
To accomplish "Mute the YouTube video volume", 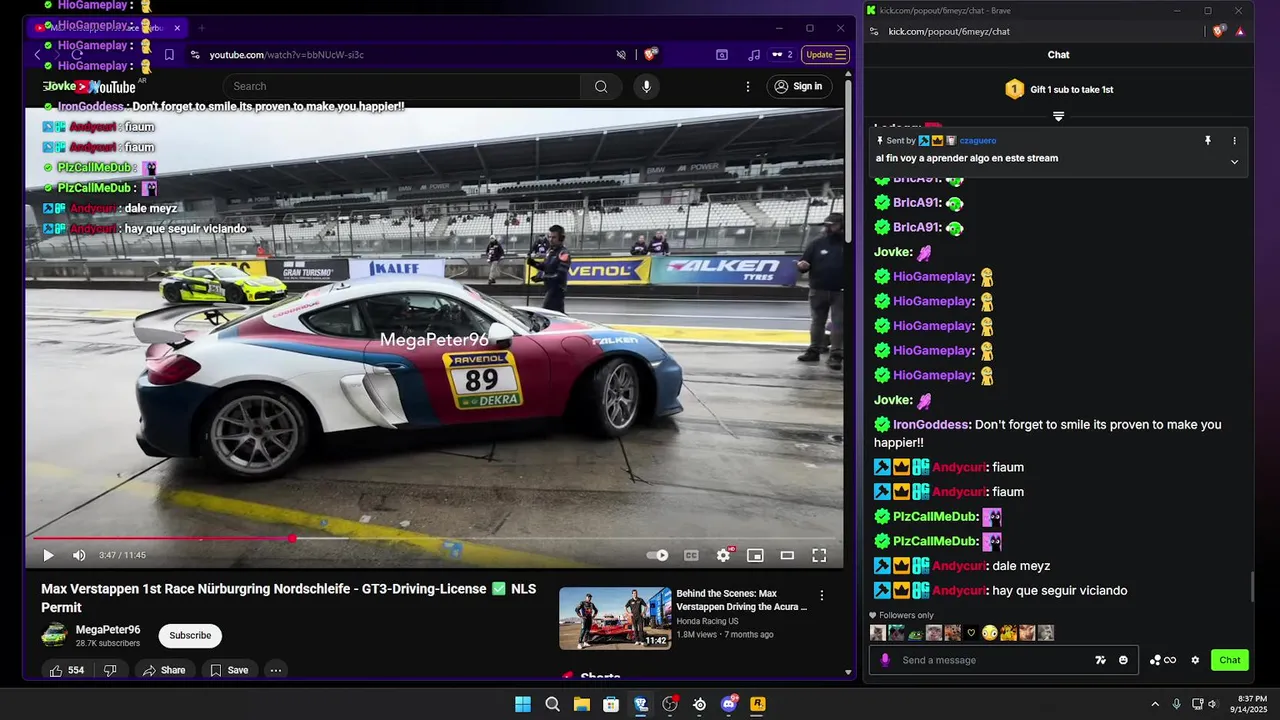I will (79, 555).
